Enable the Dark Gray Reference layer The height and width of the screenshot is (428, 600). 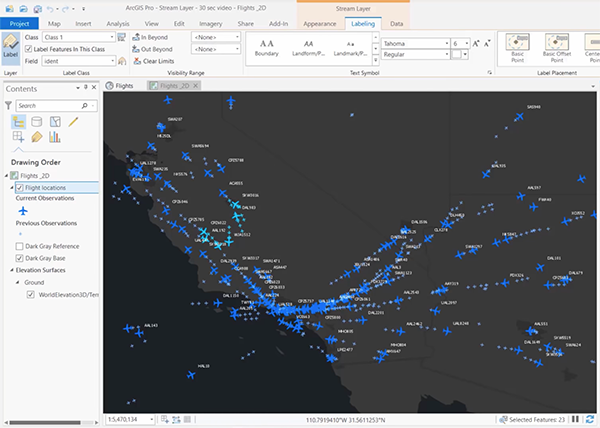coord(20,246)
